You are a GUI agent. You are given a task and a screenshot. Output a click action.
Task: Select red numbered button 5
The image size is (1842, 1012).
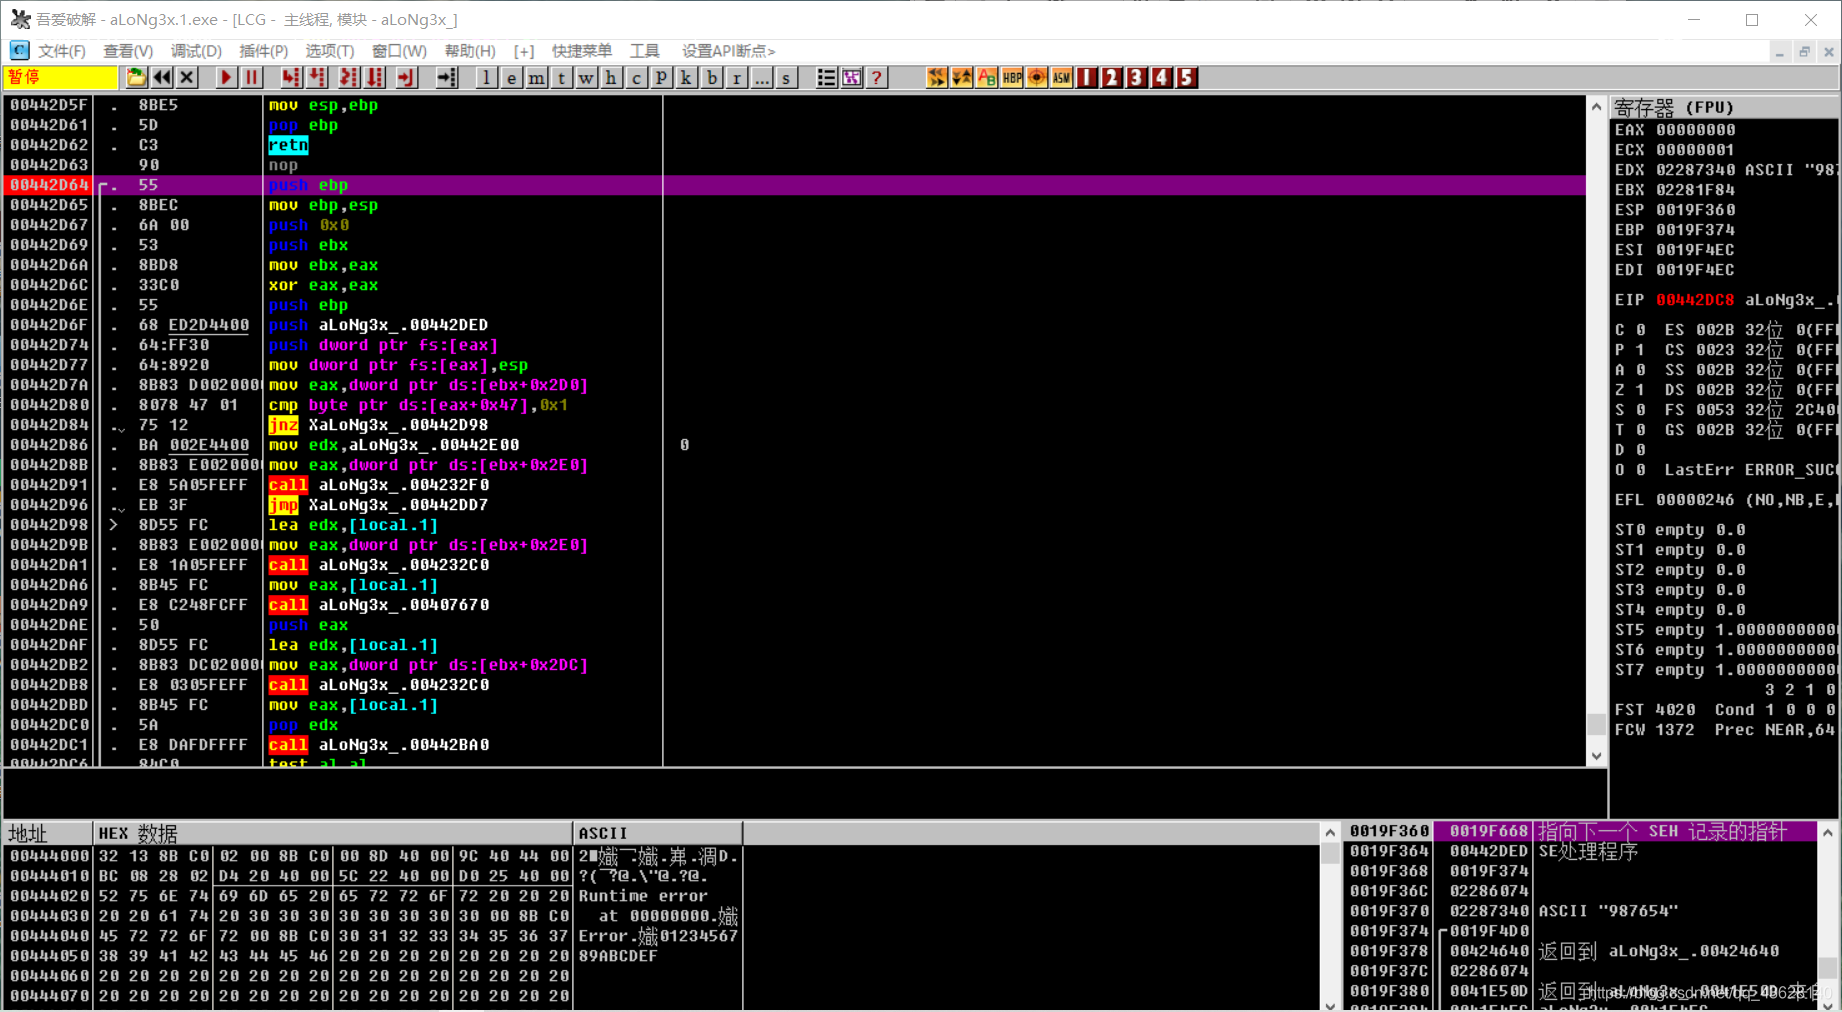pyautogui.click(x=1187, y=78)
